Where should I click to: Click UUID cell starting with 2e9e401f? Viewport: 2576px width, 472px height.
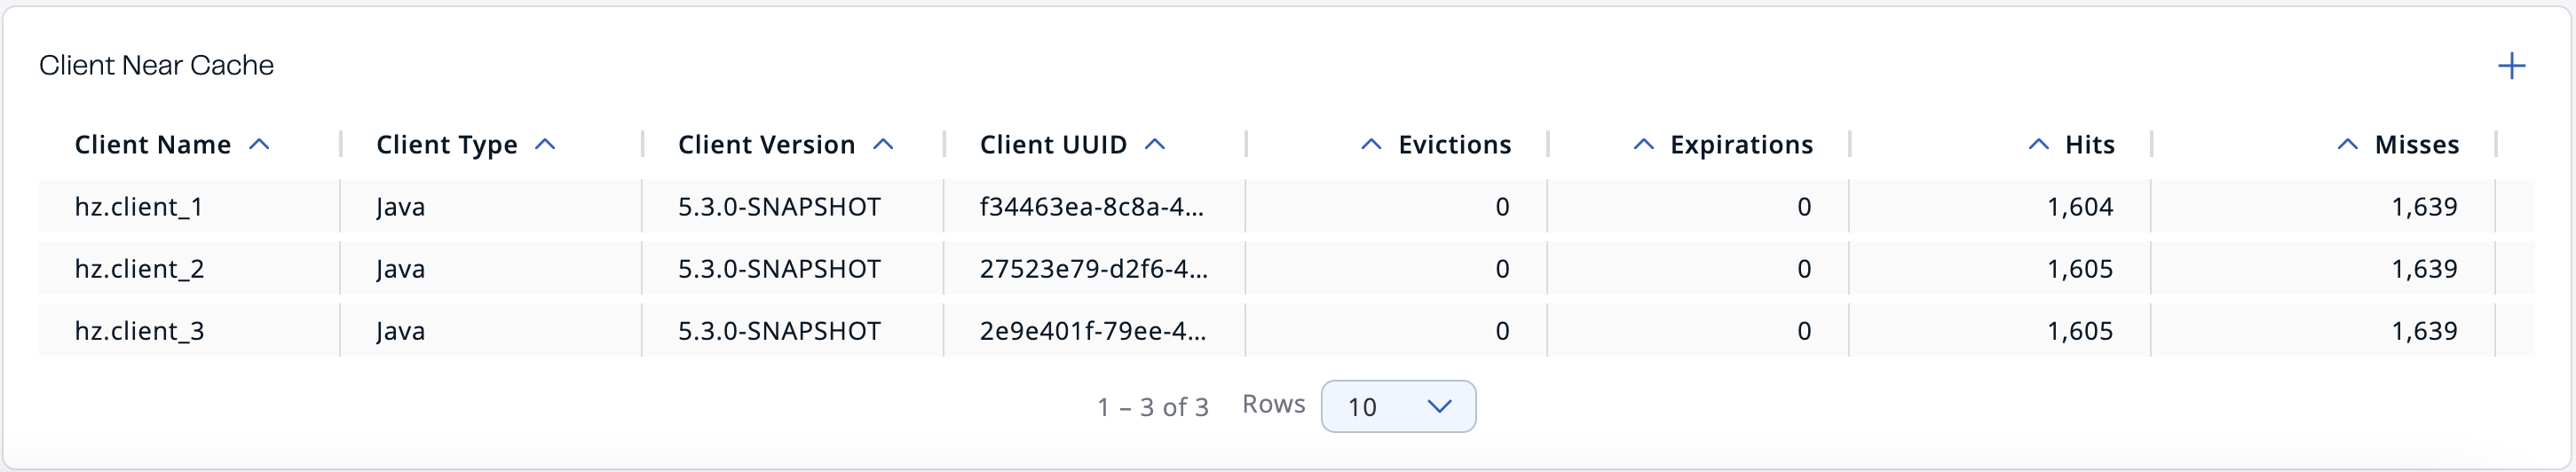[1093, 331]
